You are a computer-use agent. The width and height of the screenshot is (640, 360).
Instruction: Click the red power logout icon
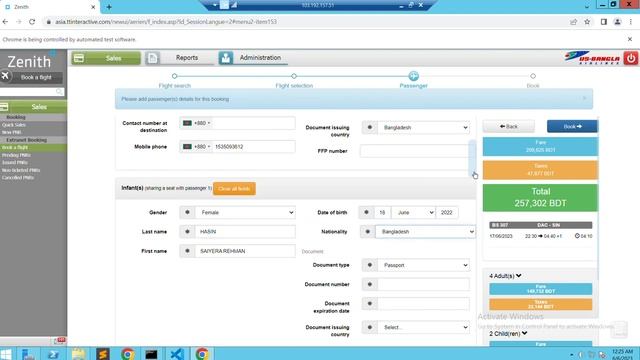coord(631,58)
